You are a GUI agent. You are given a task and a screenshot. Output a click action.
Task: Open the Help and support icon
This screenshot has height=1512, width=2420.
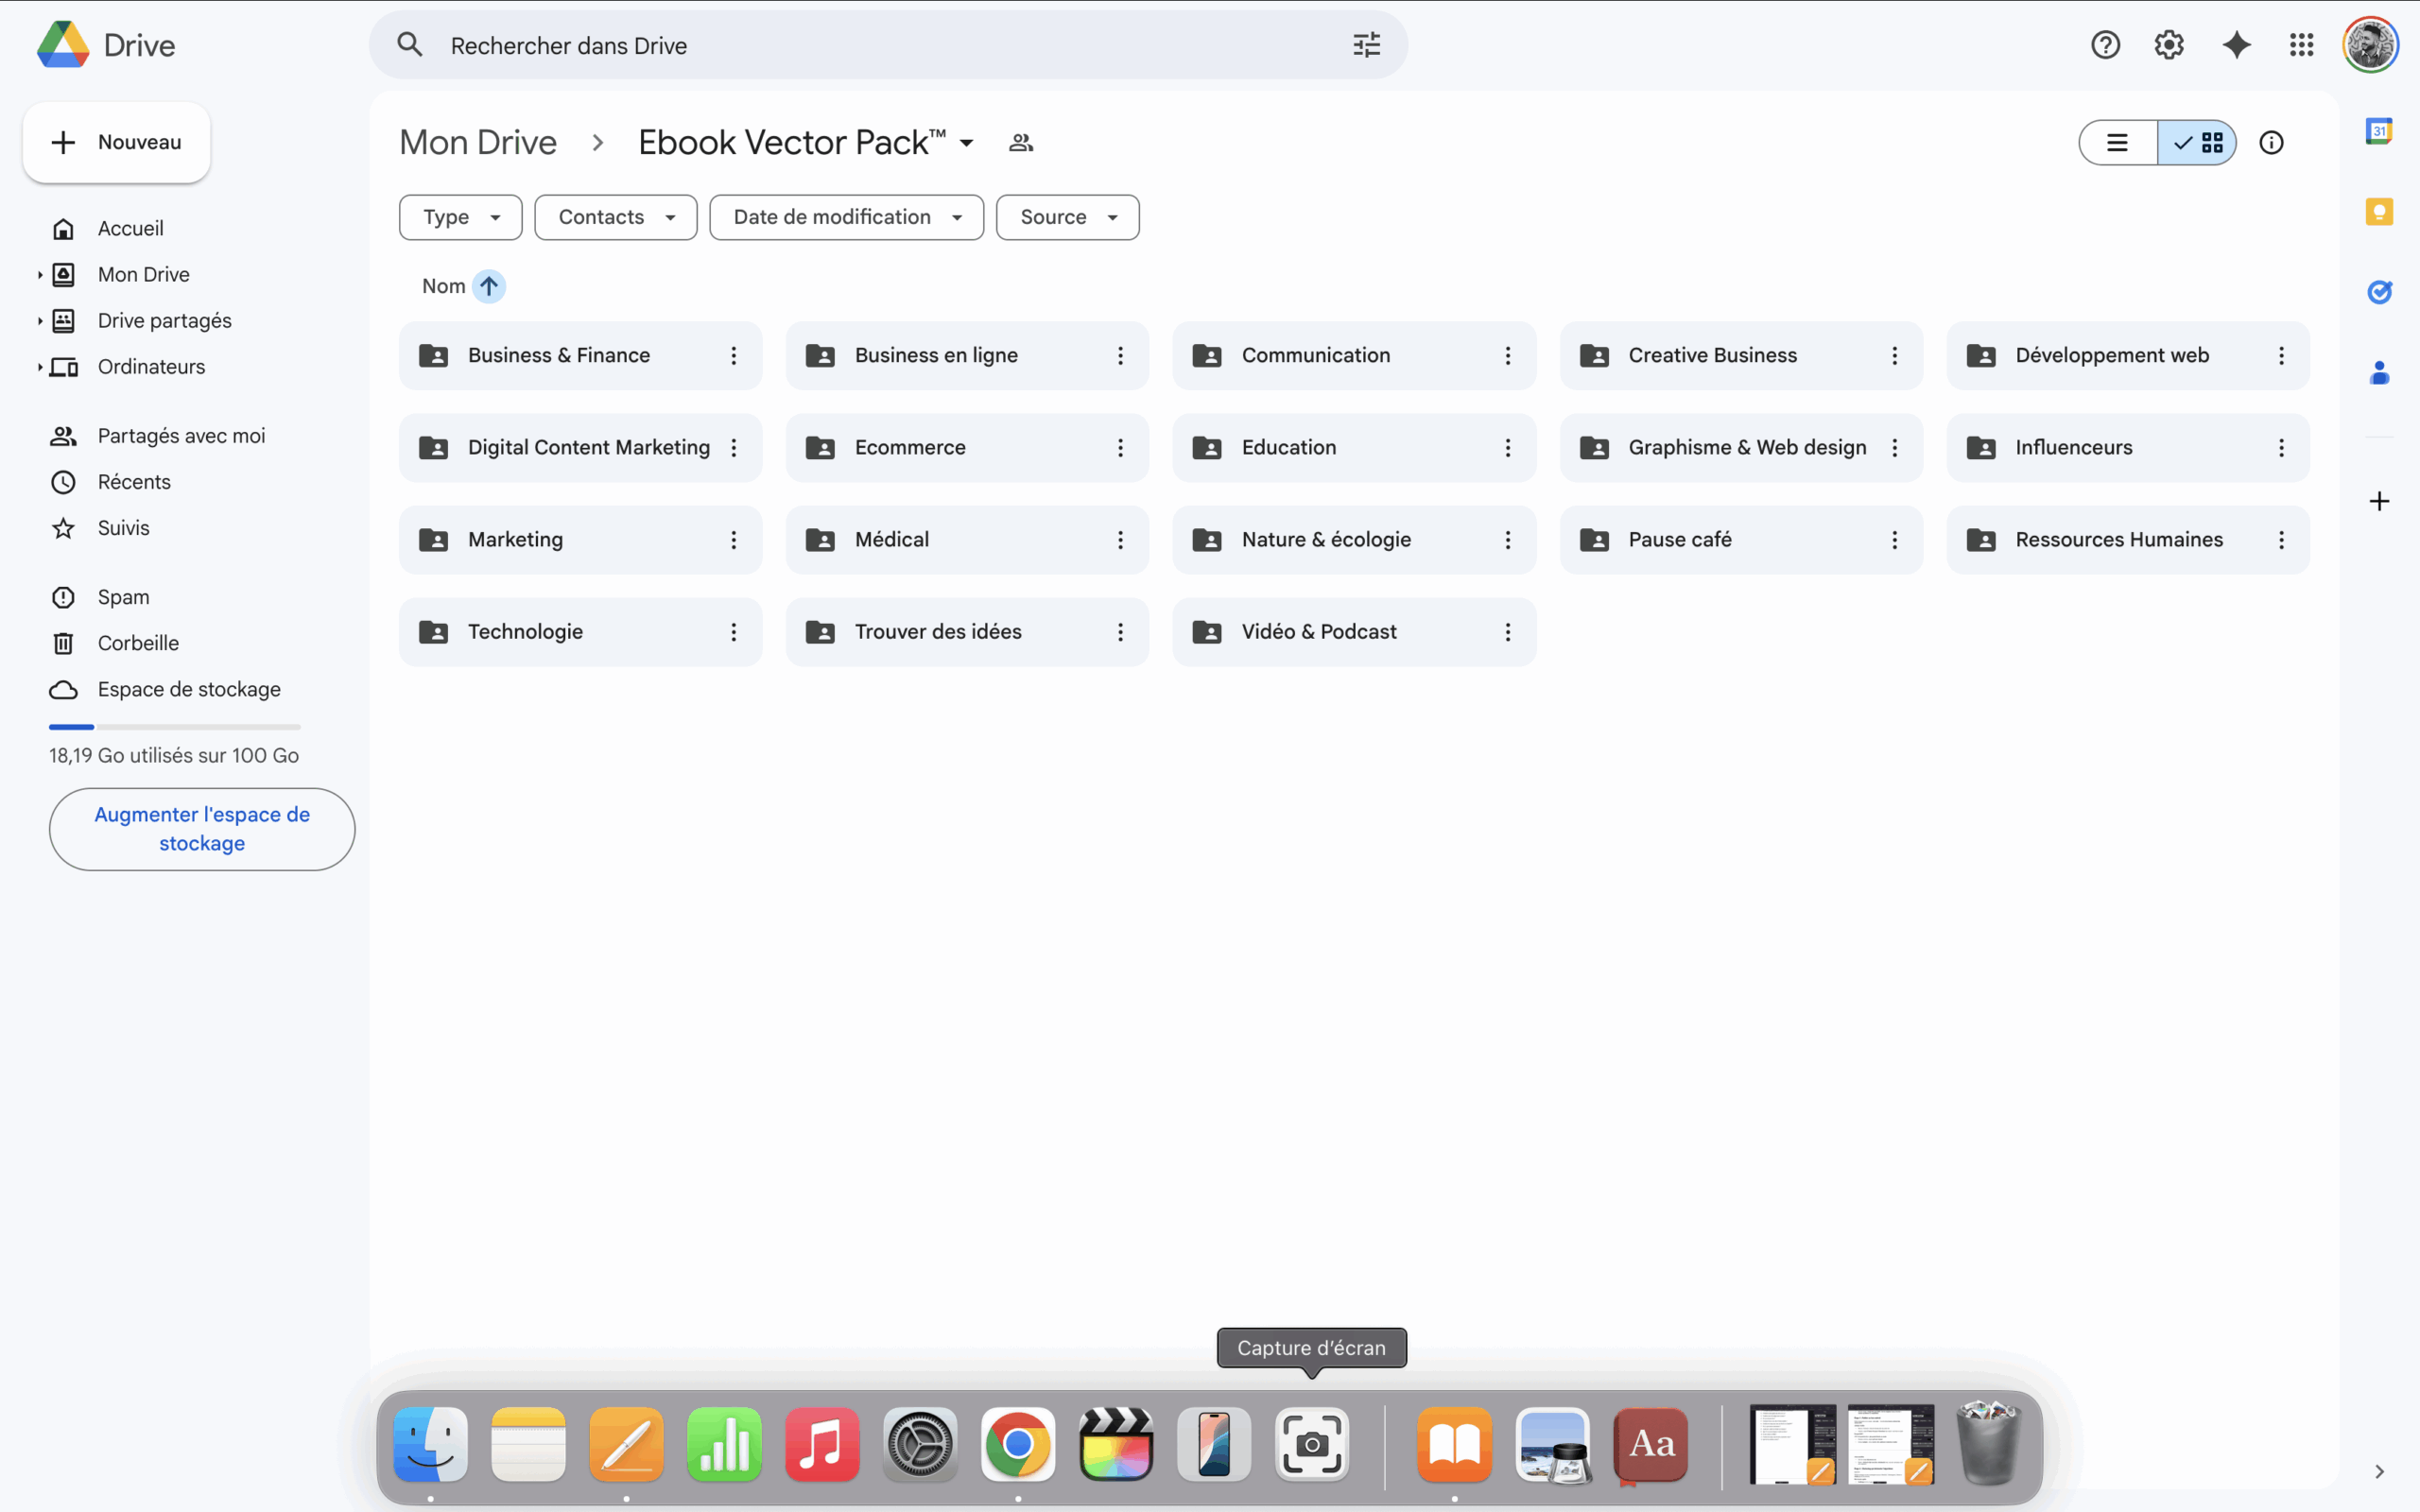click(x=2105, y=45)
